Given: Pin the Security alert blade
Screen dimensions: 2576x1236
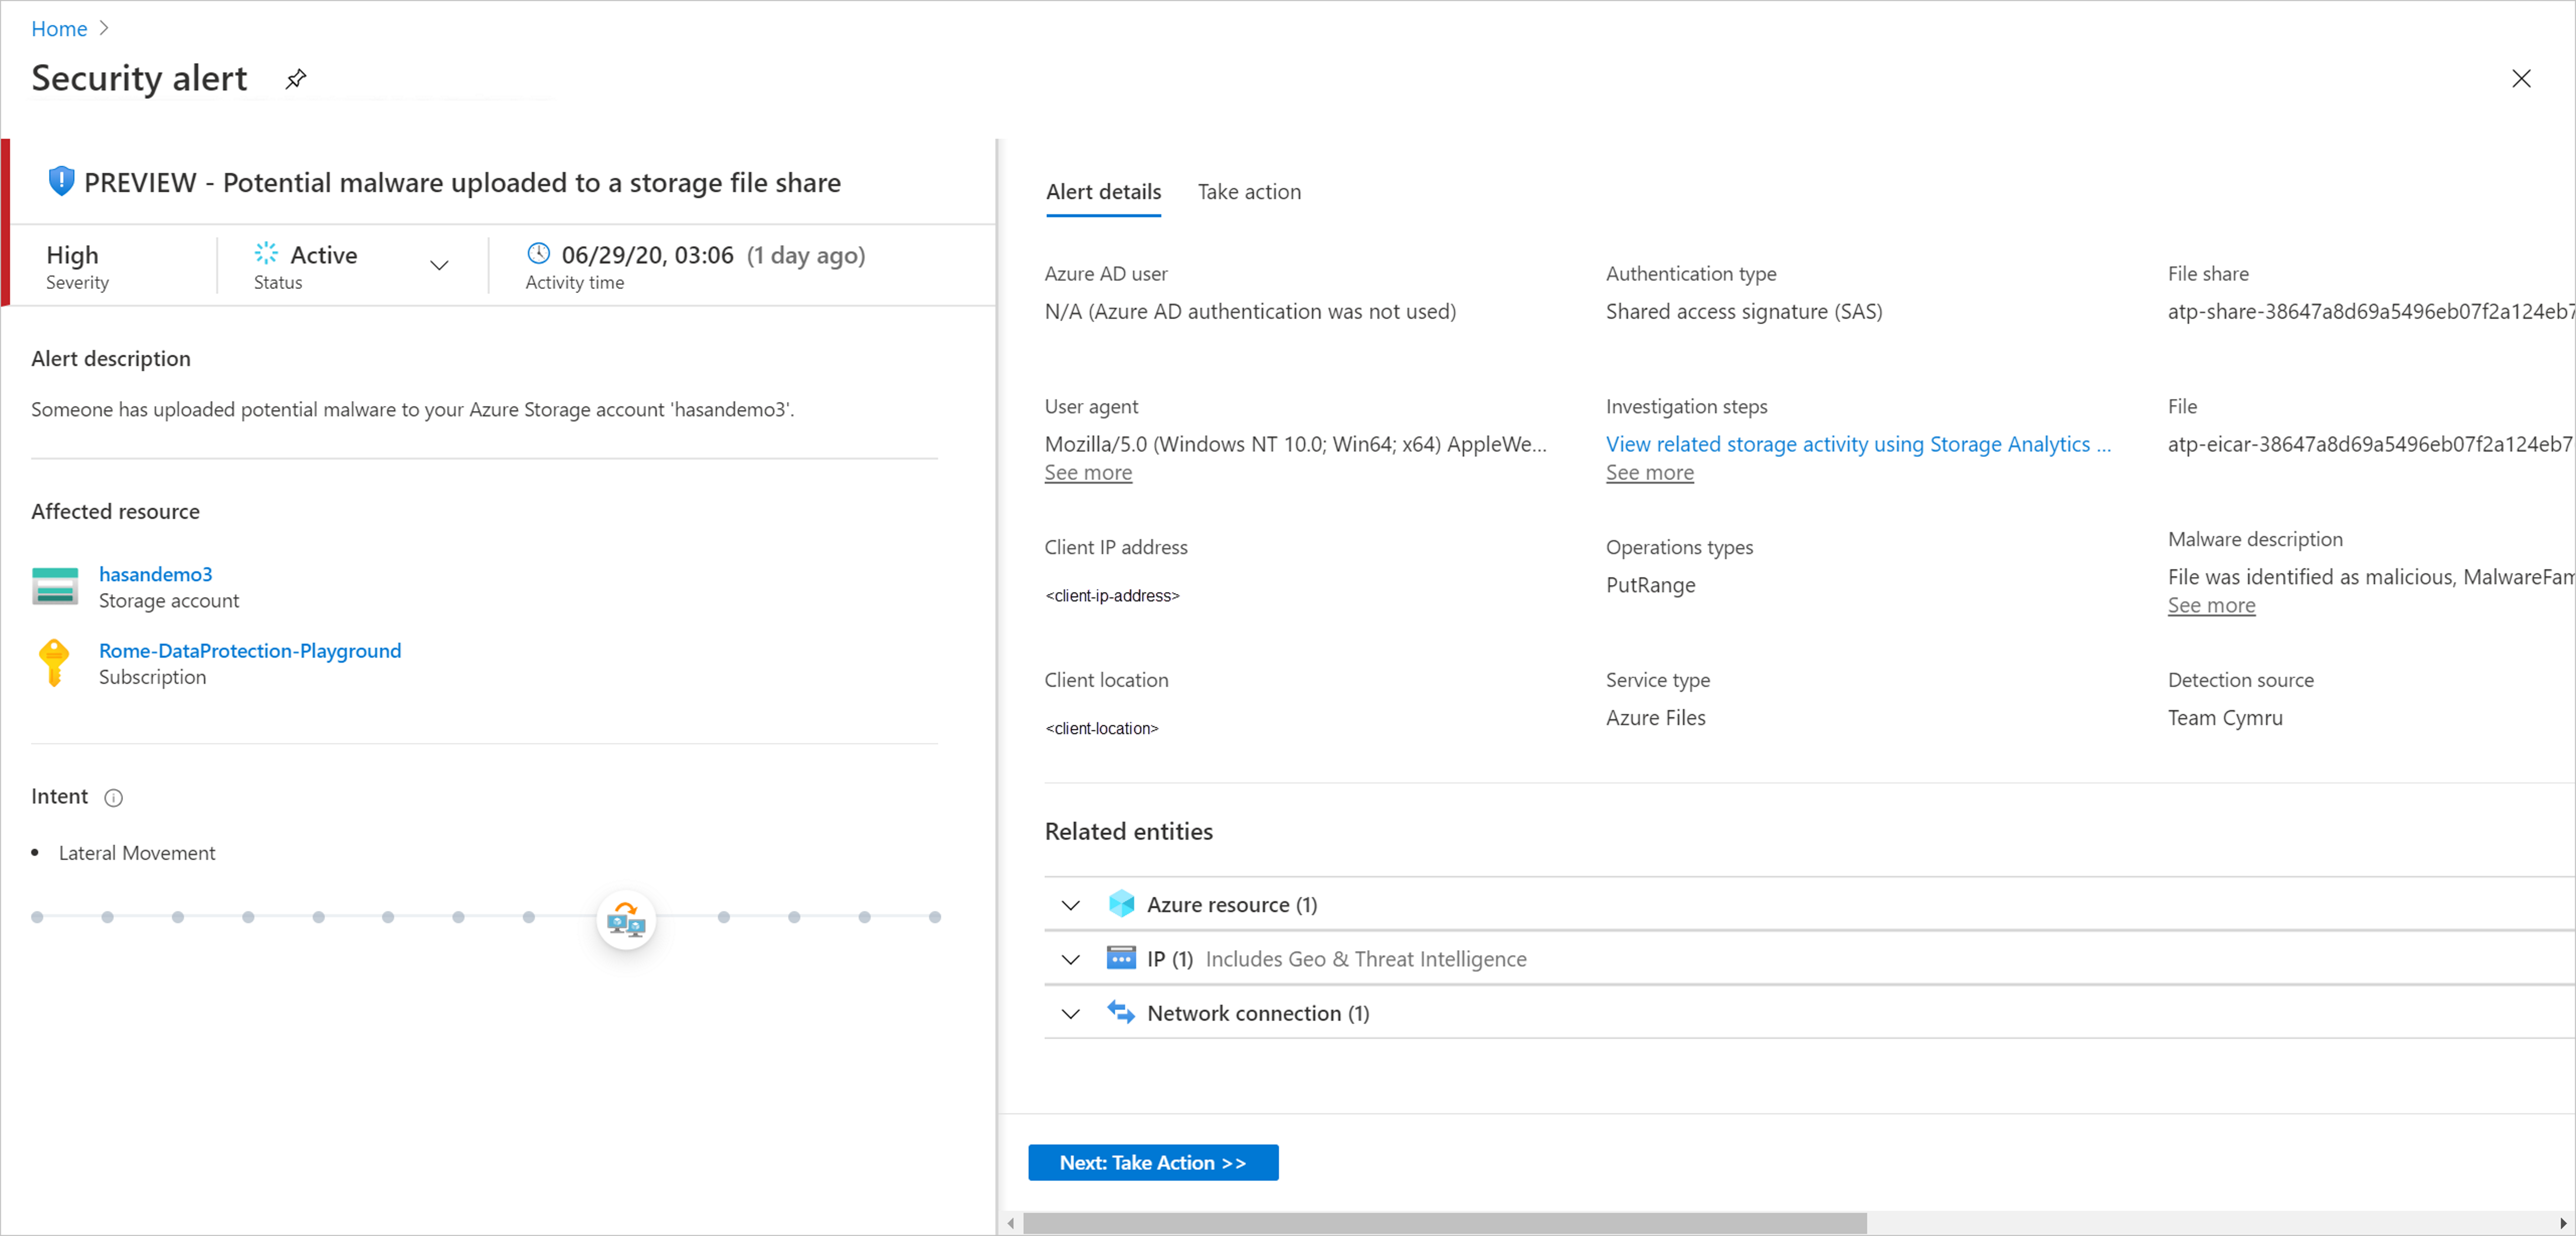Looking at the screenshot, I should pyautogui.click(x=296, y=78).
